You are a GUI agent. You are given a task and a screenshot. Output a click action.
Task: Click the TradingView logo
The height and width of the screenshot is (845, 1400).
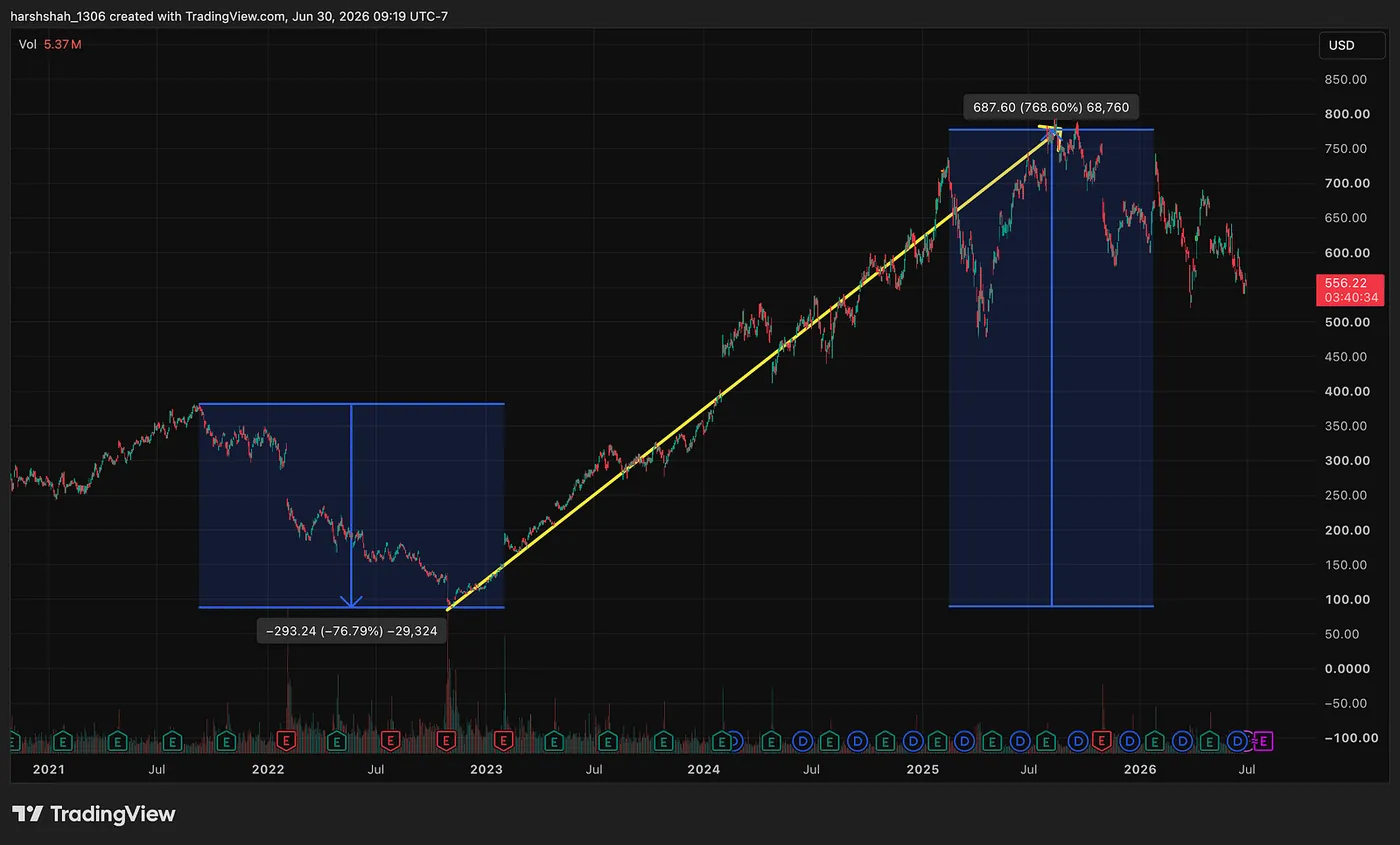[93, 814]
